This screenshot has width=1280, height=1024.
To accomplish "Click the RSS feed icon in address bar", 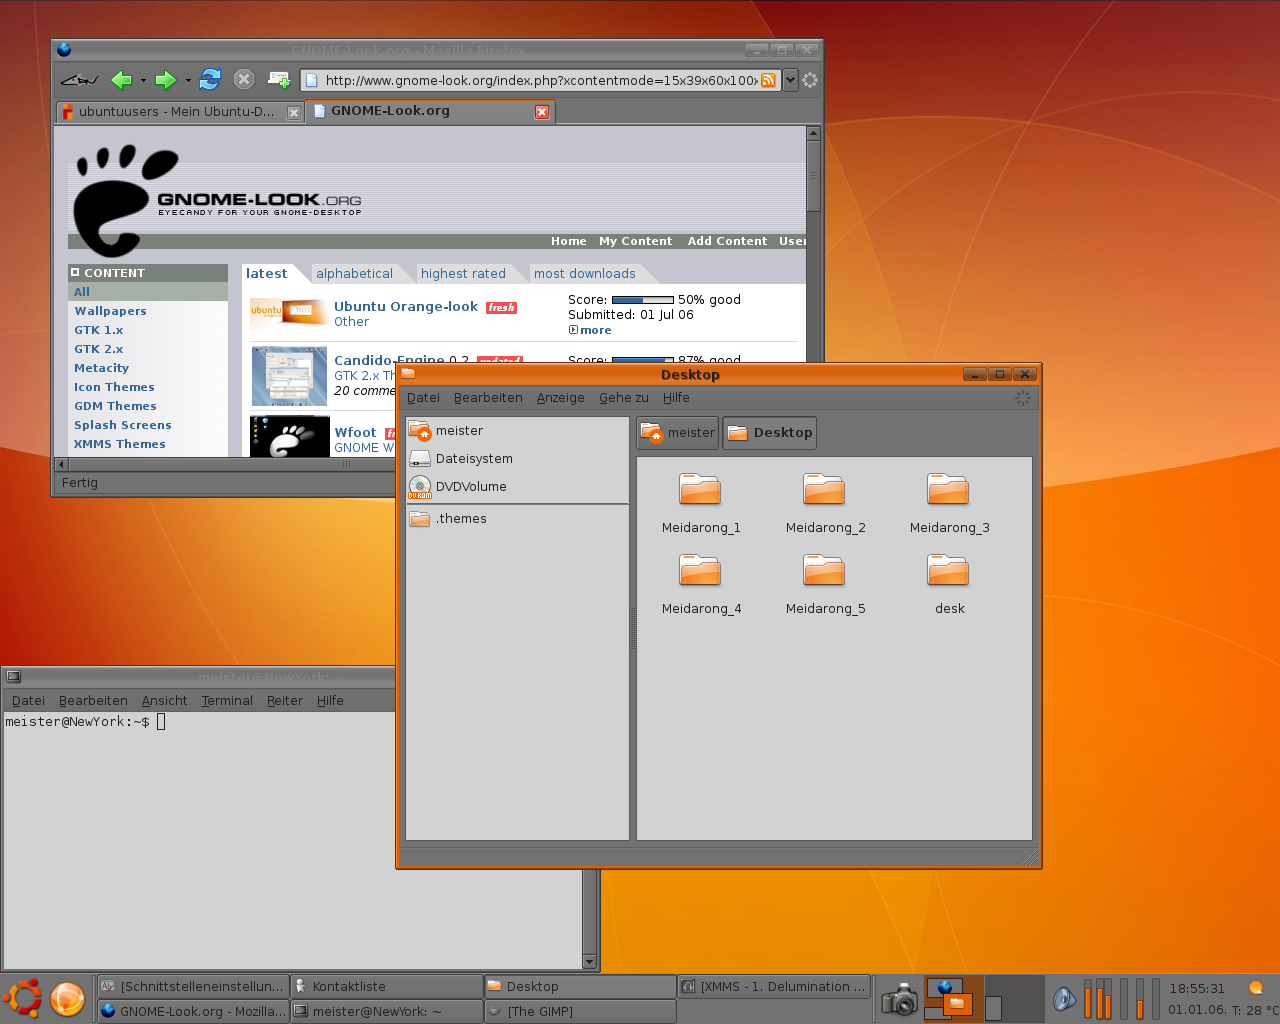I will tap(768, 80).
